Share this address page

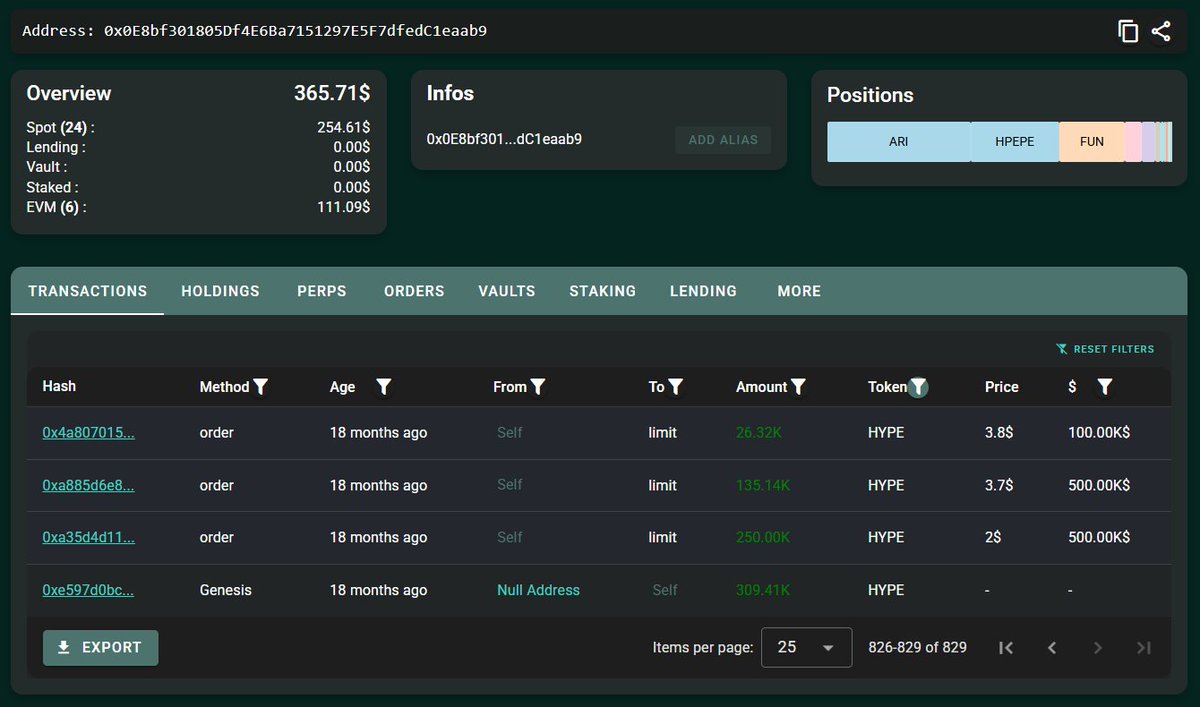coord(1160,31)
